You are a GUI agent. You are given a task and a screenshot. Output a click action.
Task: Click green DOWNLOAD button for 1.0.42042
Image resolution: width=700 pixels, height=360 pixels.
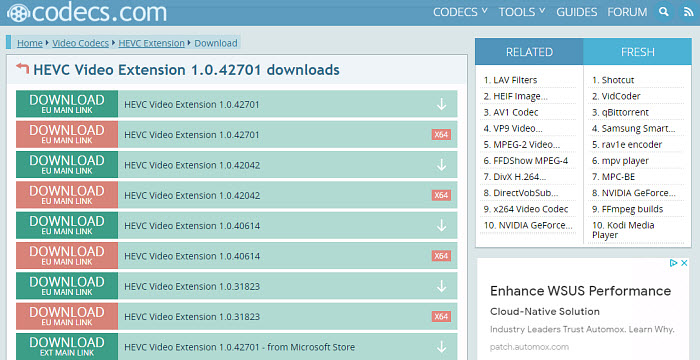click(x=67, y=164)
